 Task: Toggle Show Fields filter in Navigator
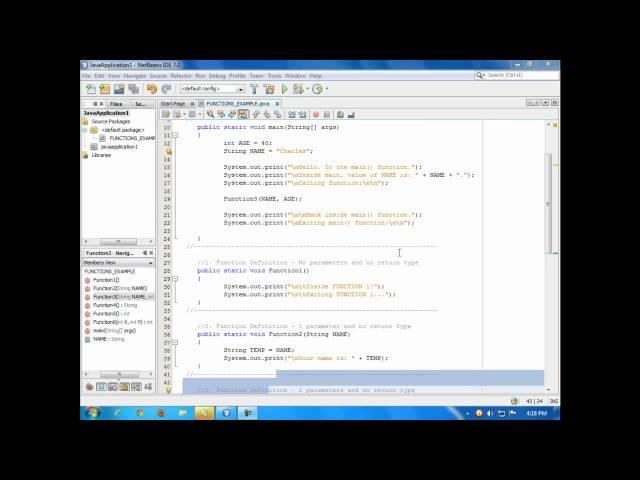101,386
